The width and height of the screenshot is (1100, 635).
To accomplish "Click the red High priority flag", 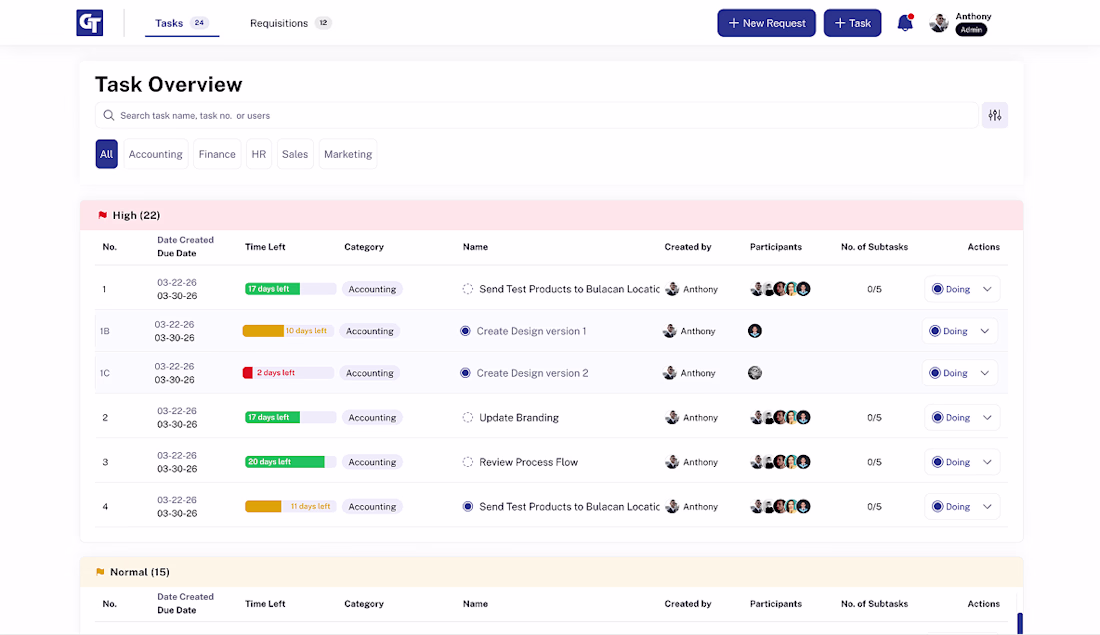I will (x=102, y=215).
